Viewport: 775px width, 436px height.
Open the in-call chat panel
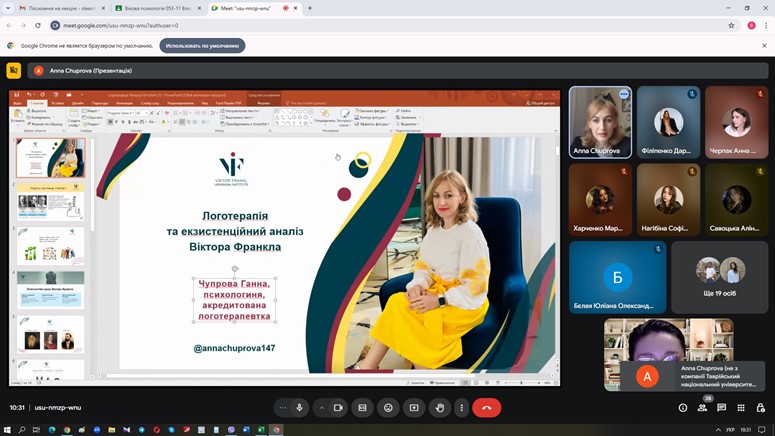[722, 408]
